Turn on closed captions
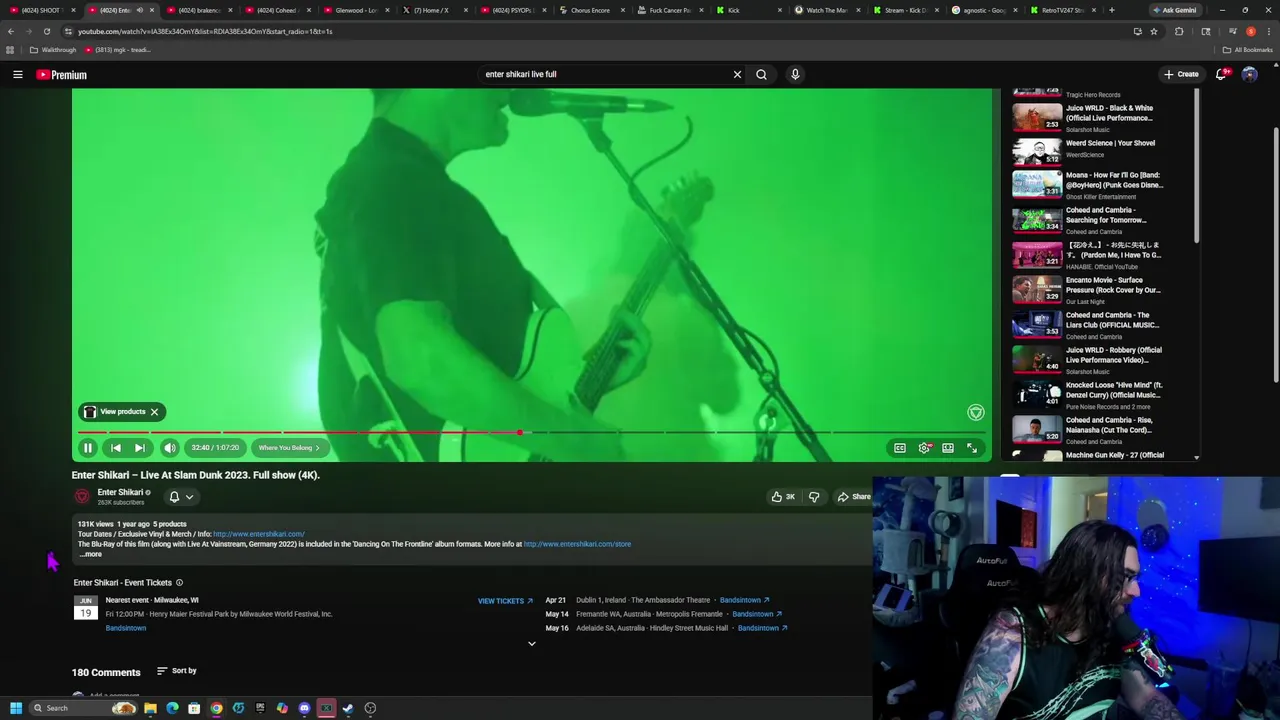Screen dimensions: 1280x720 click(899, 448)
